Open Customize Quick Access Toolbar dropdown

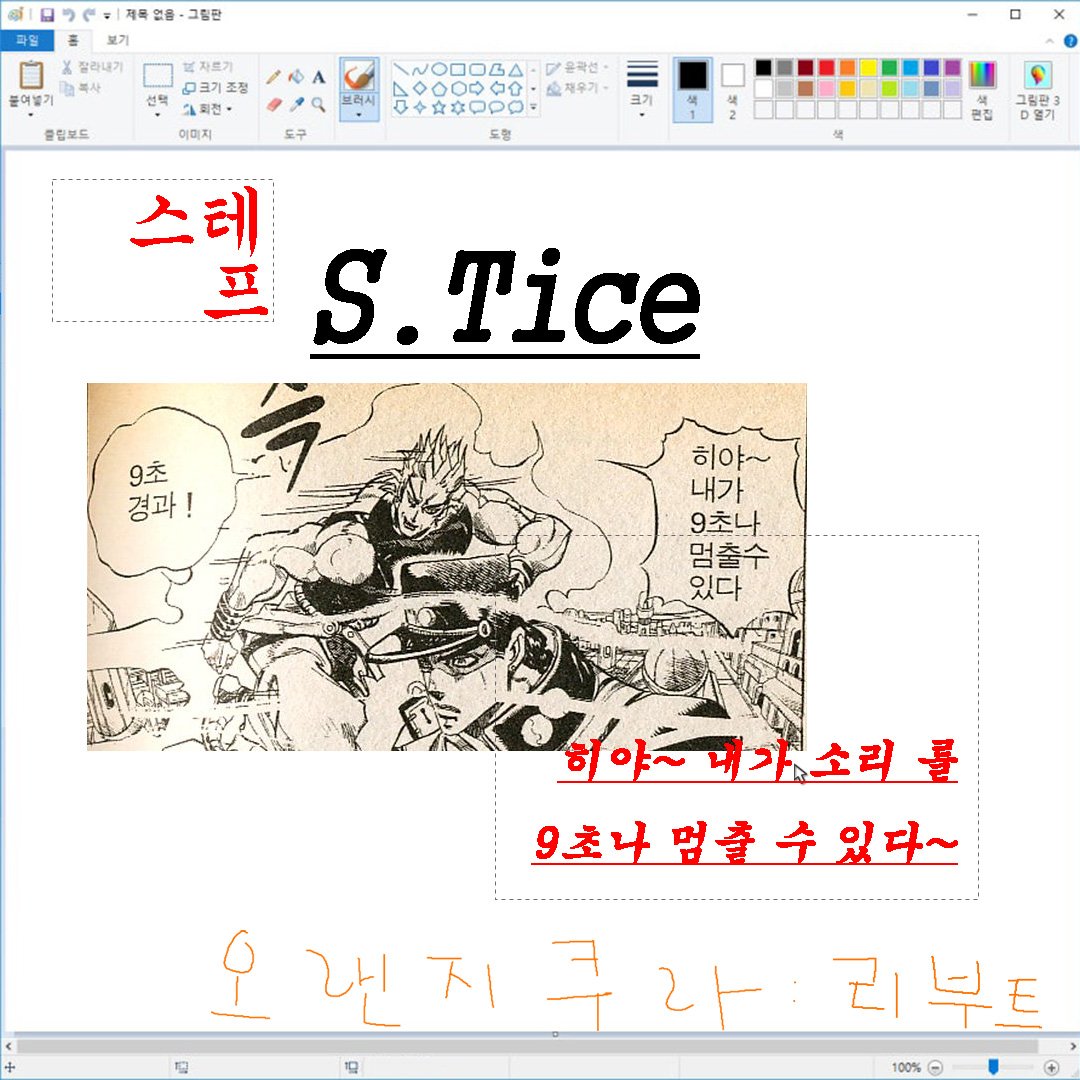(x=107, y=16)
